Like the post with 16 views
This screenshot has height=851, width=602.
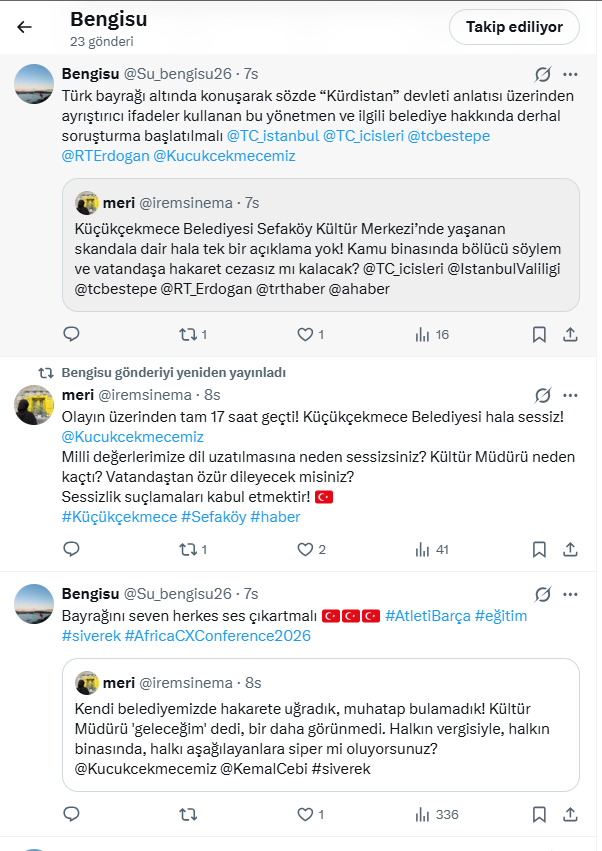click(306, 334)
